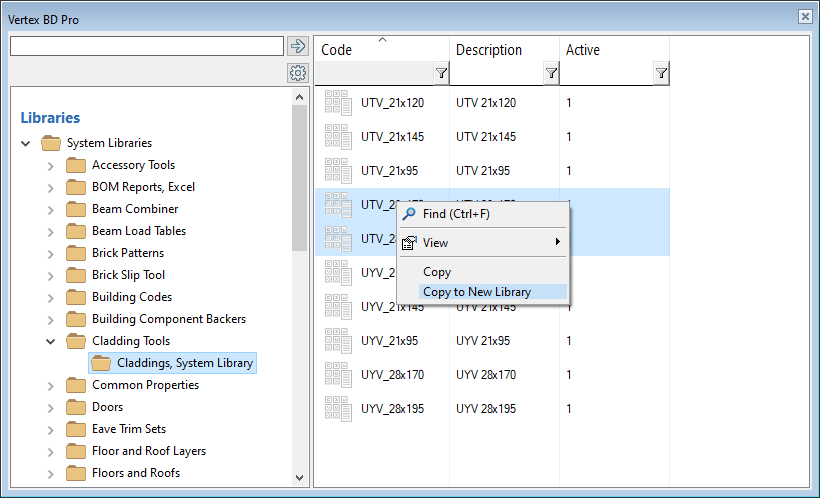The height and width of the screenshot is (498, 820).
Task: Select Find (Ctrl+F) from context menu
Action: click(x=456, y=214)
